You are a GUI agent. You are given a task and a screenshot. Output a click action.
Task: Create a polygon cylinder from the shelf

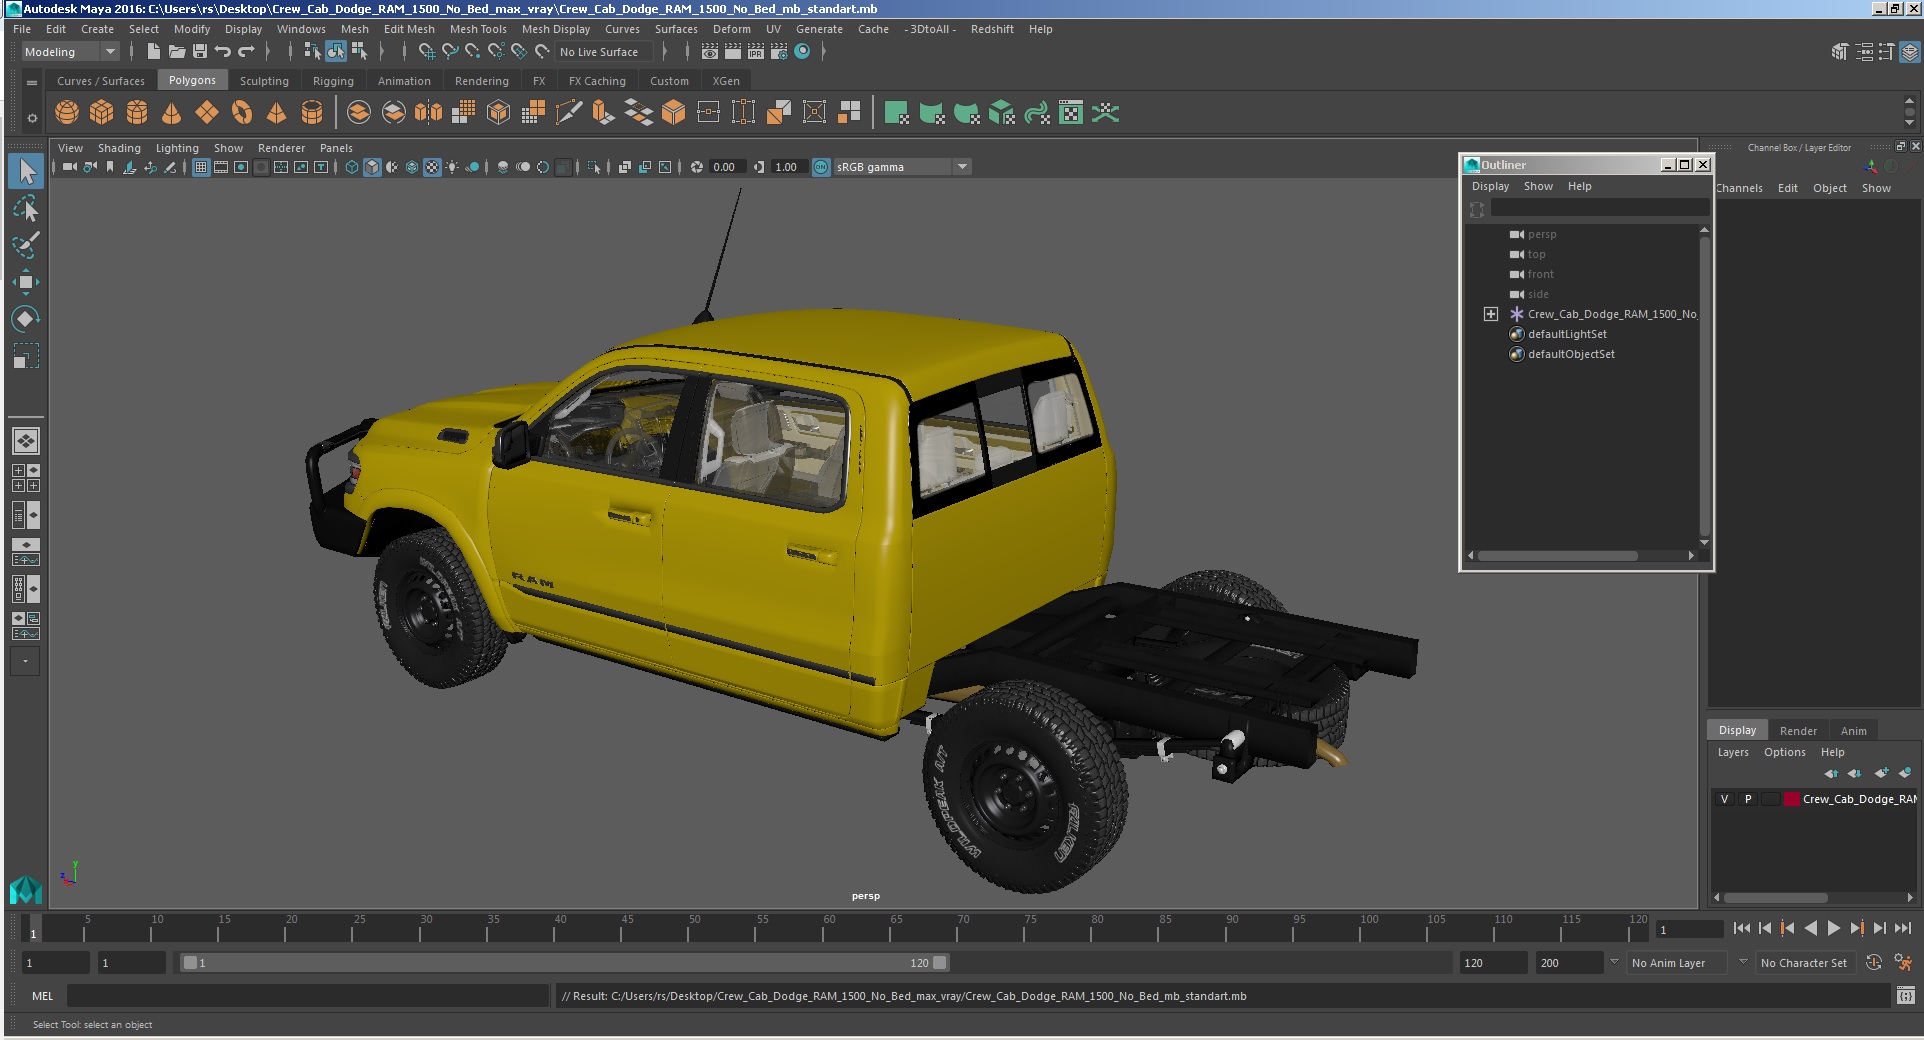pos(137,113)
